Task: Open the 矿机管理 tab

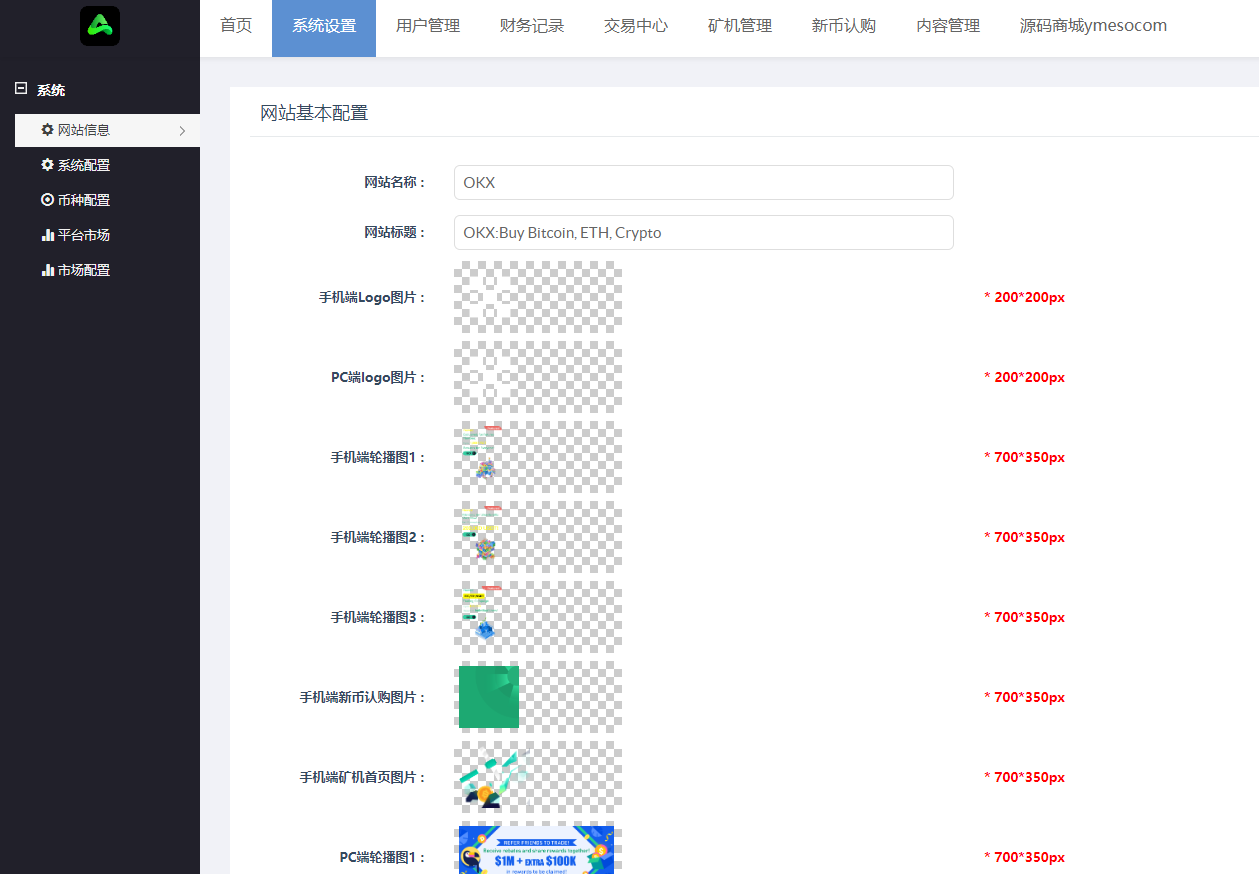Action: 740,26
